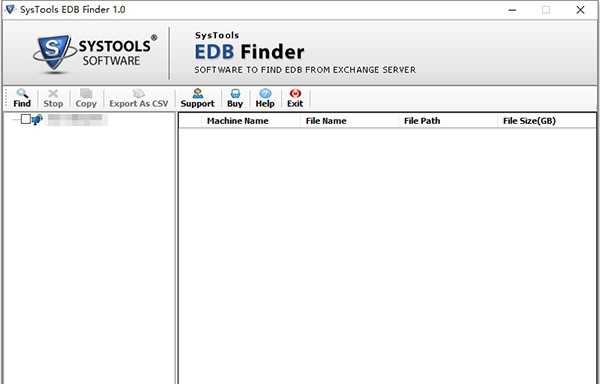Tick the checkbox next to the machine node
This screenshot has width=600, height=384.
point(26,119)
